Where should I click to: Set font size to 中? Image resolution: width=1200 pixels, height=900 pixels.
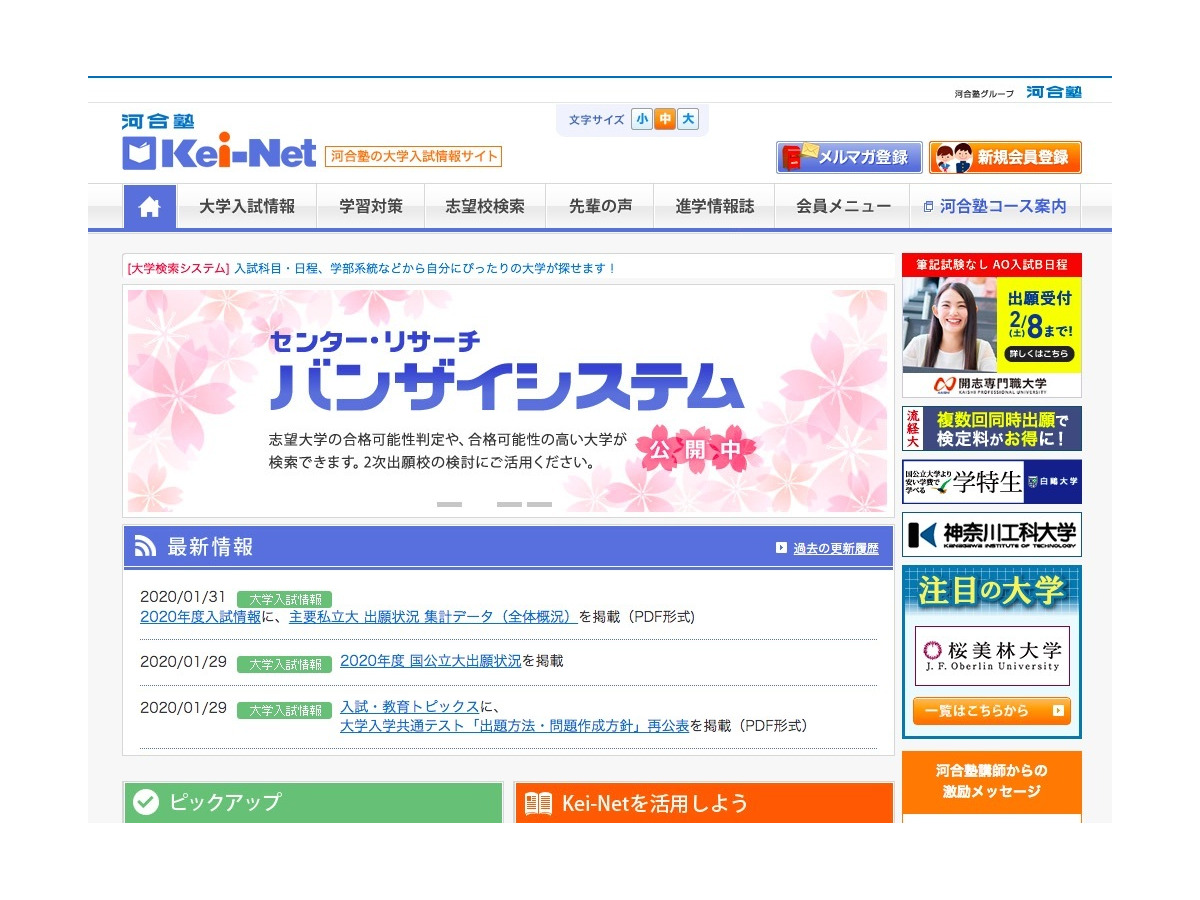point(664,120)
